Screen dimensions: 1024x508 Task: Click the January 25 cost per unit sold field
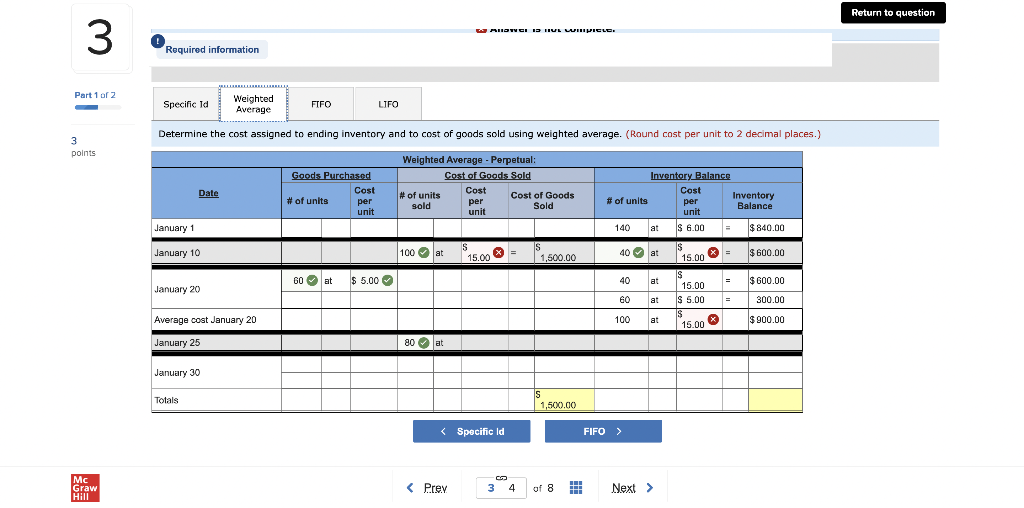(485, 342)
